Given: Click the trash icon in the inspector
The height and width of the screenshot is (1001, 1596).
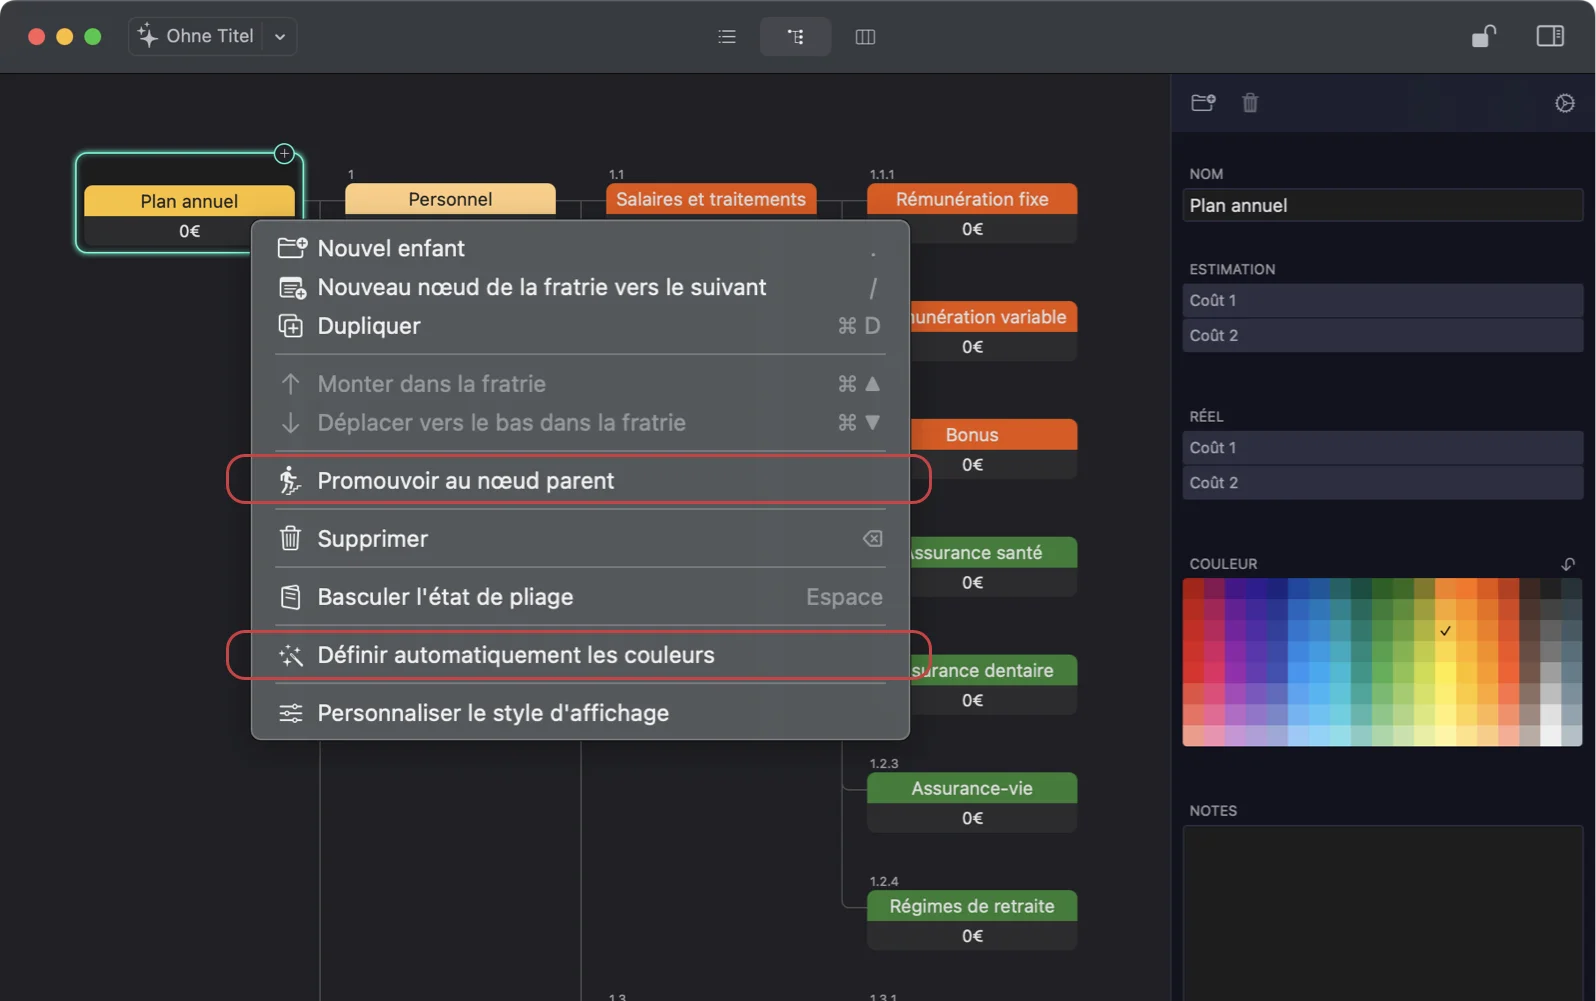Looking at the screenshot, I should (x=1250, y=103).
